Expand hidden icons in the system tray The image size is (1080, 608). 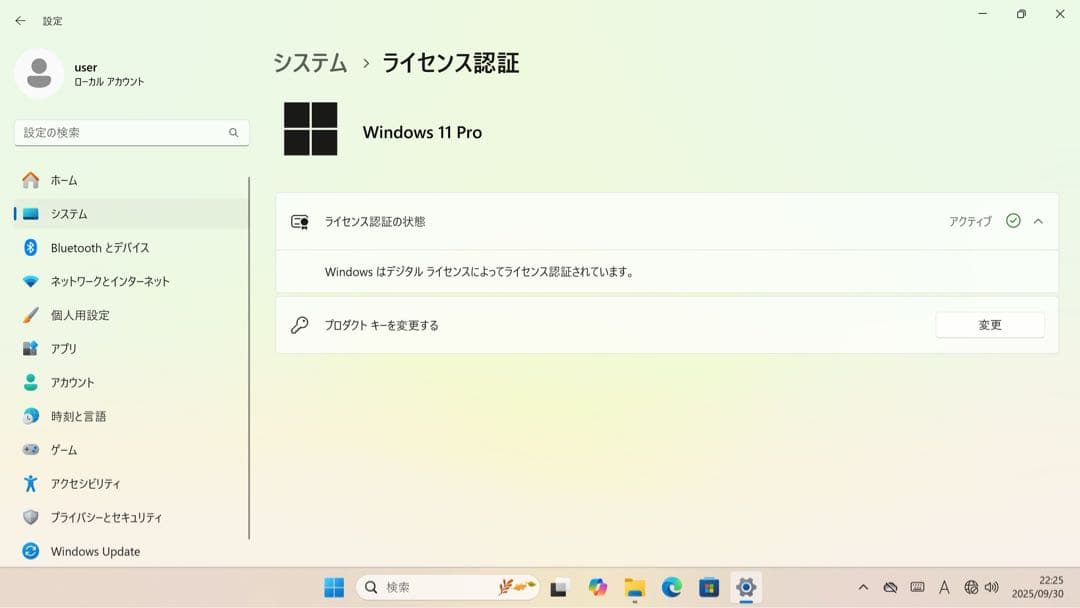(x=862, y=587)
